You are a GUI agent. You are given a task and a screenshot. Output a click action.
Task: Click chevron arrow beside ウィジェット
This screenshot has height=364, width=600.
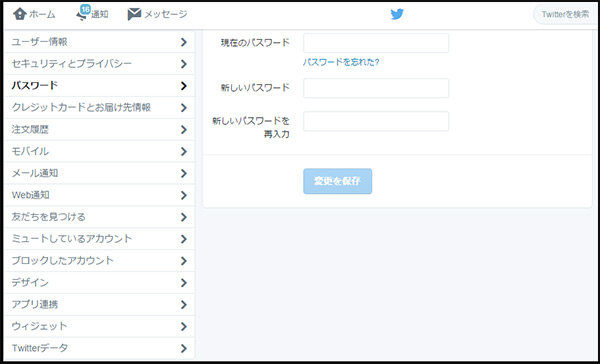184,327
